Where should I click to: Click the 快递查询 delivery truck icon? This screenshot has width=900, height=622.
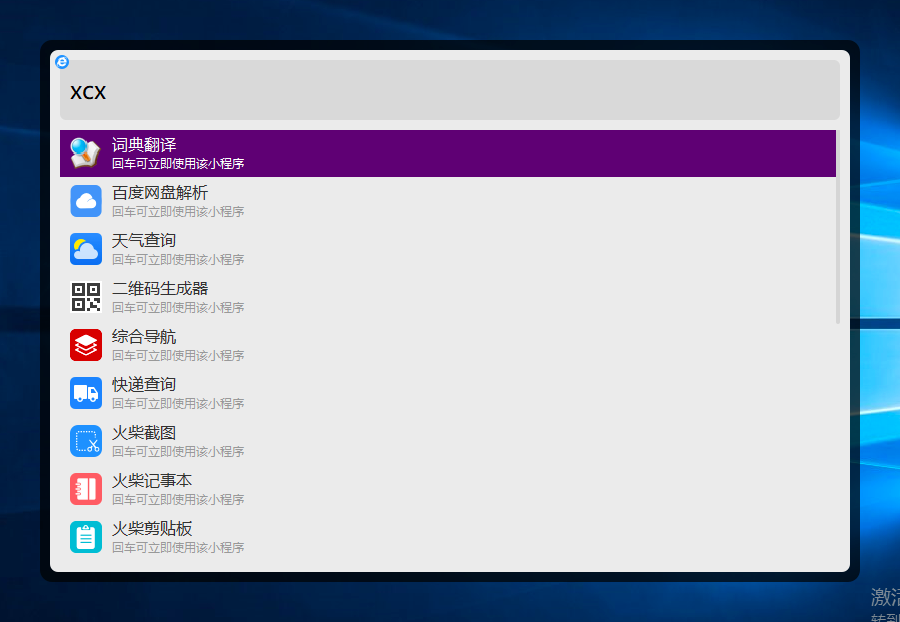[x=86, y=393]
